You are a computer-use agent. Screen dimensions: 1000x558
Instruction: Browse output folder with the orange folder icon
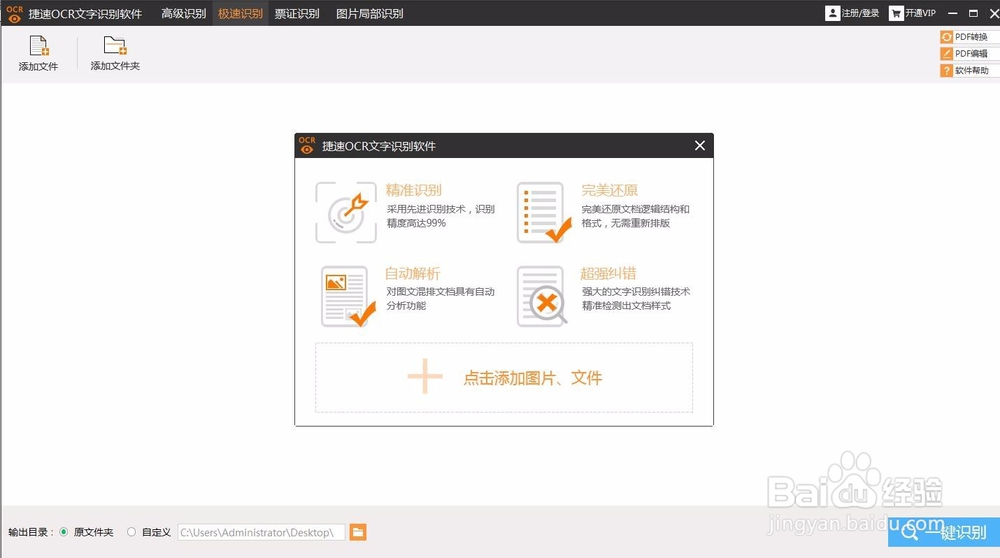358,532
